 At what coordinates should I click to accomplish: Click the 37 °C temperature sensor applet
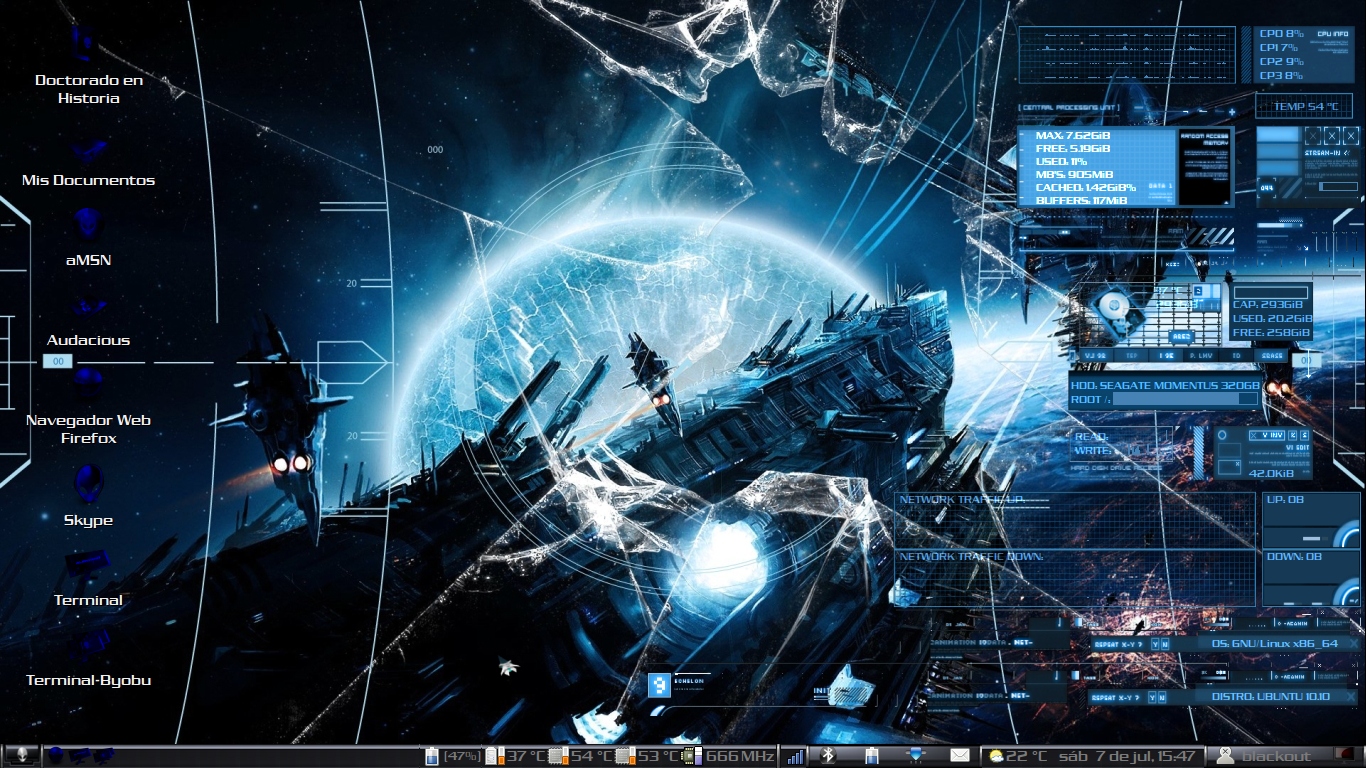(514, 756)
